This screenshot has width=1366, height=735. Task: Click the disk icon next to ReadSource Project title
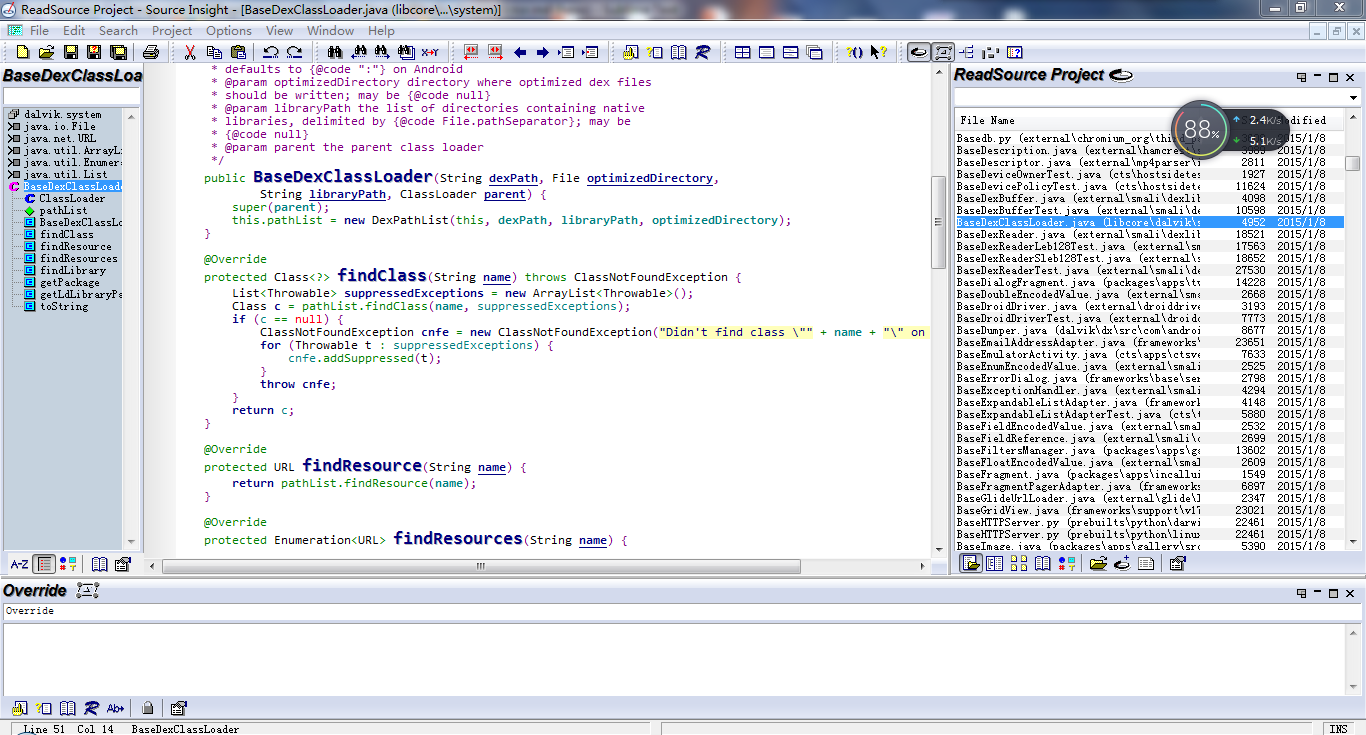1121,75
